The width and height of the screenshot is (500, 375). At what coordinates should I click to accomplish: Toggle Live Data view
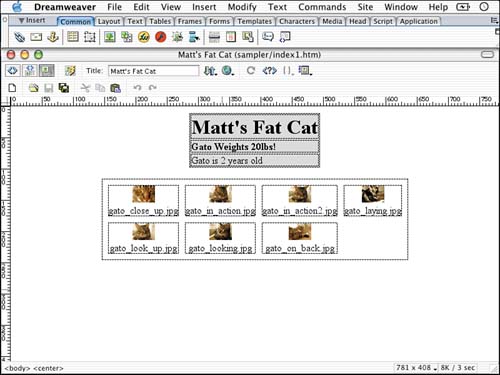[x=70, y=71]
